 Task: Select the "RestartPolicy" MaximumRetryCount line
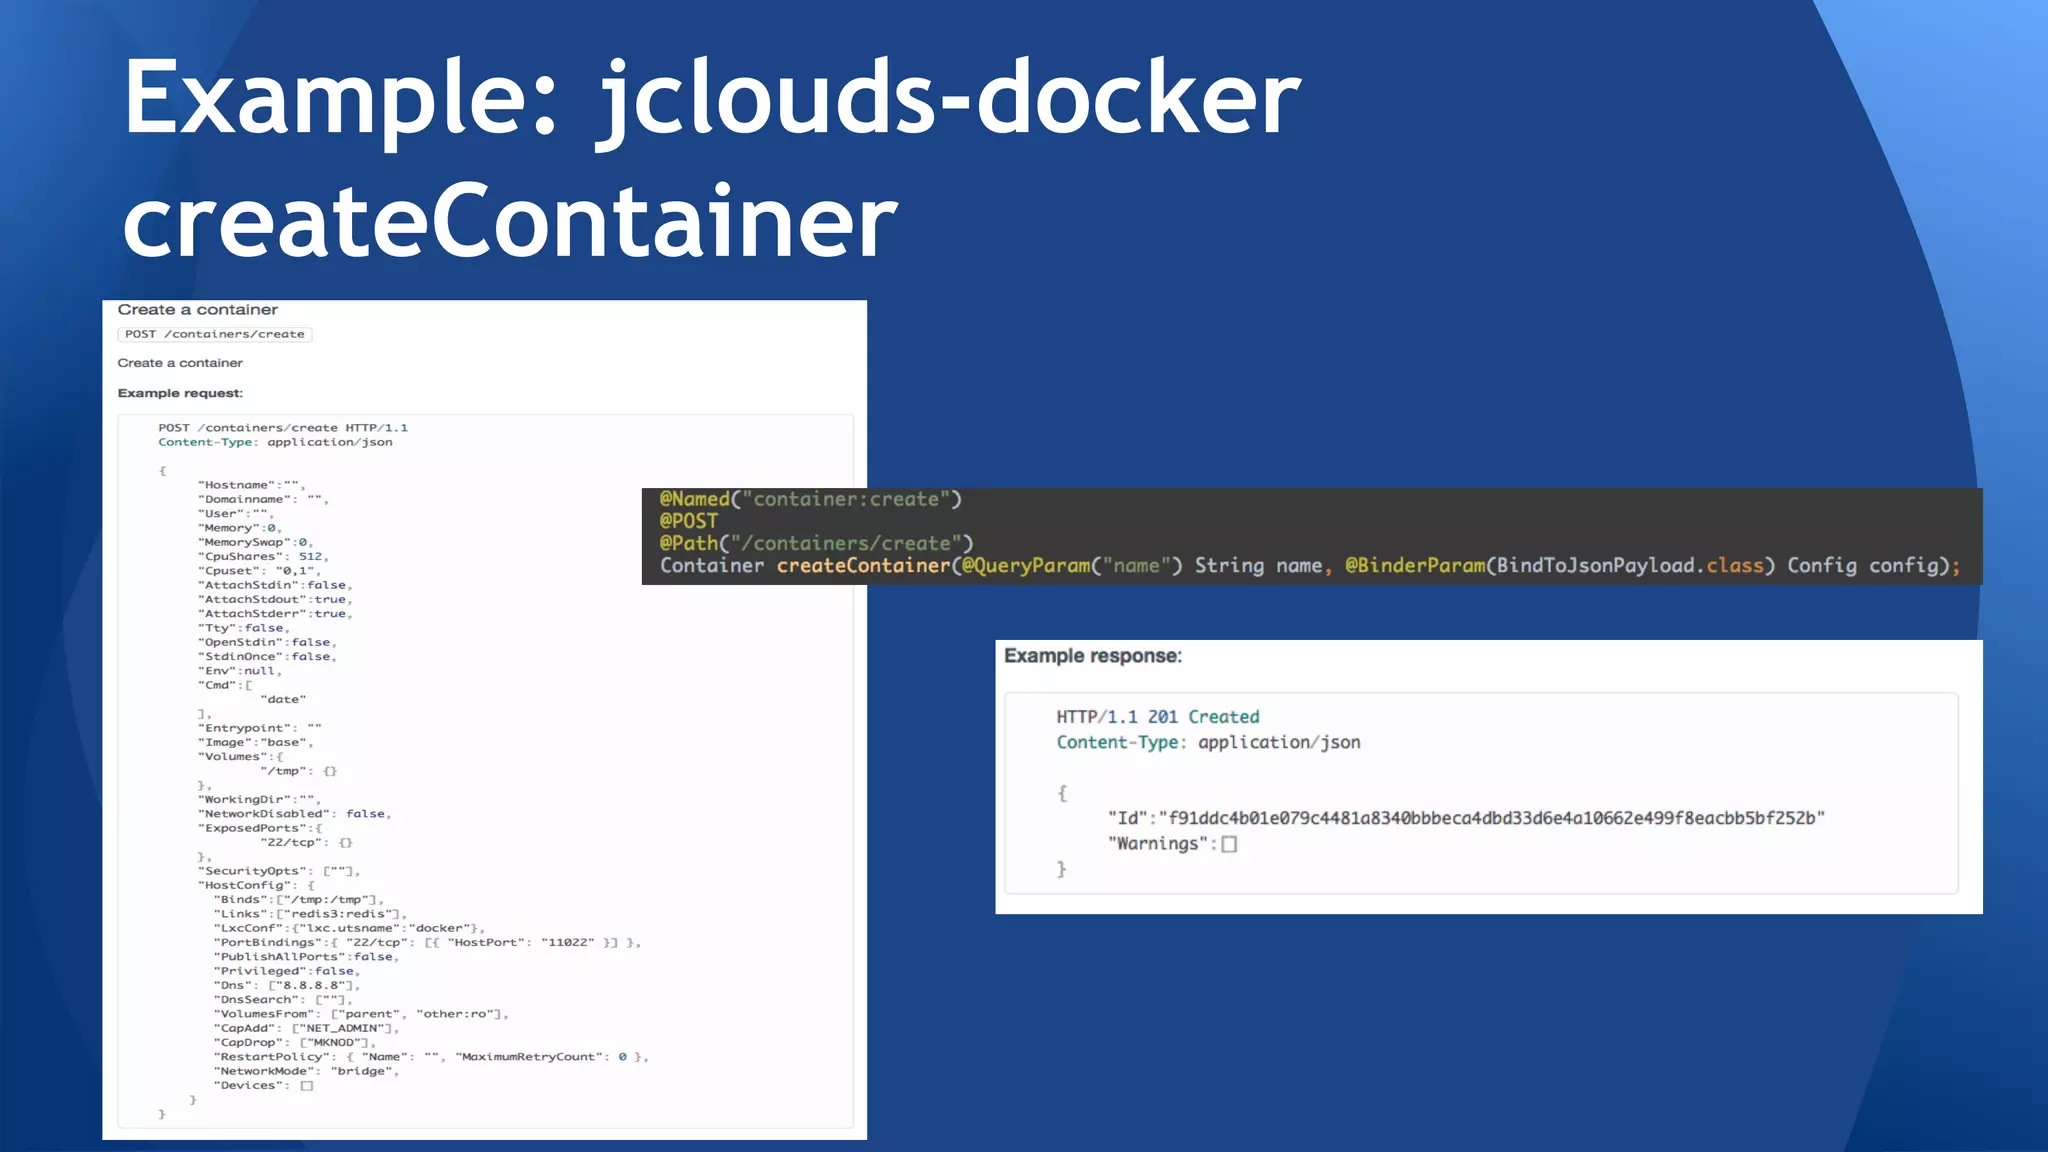(431, 1057)
